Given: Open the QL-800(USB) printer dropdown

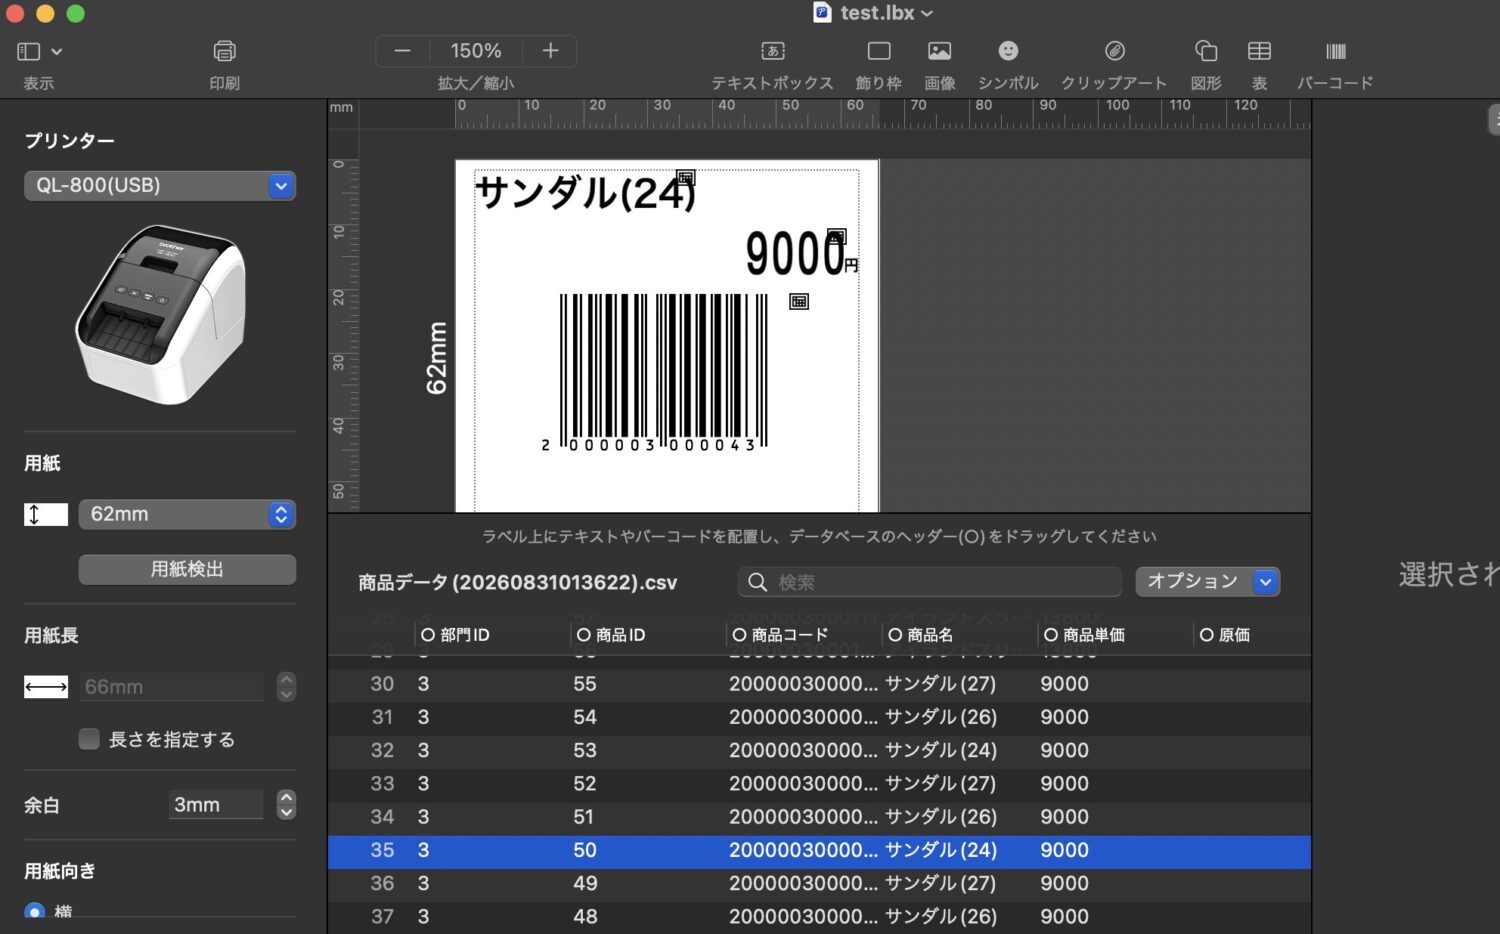Looking at the screenshot, I should 160,185.
